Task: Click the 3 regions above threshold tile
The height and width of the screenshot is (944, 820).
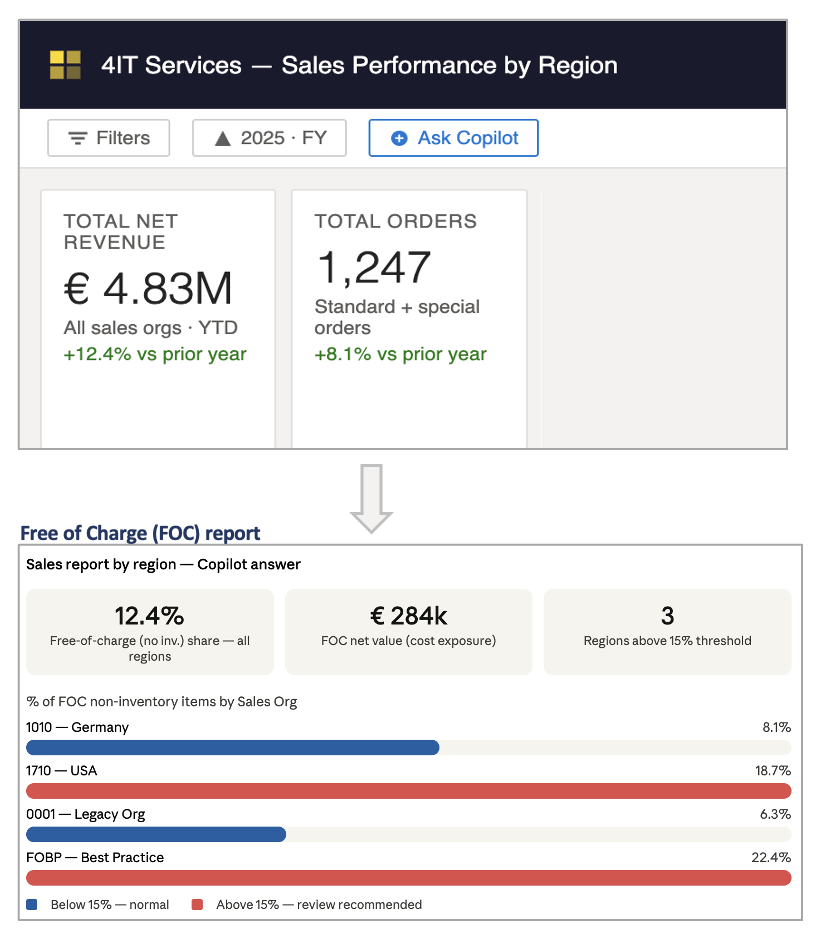Action: coord(667,630)
